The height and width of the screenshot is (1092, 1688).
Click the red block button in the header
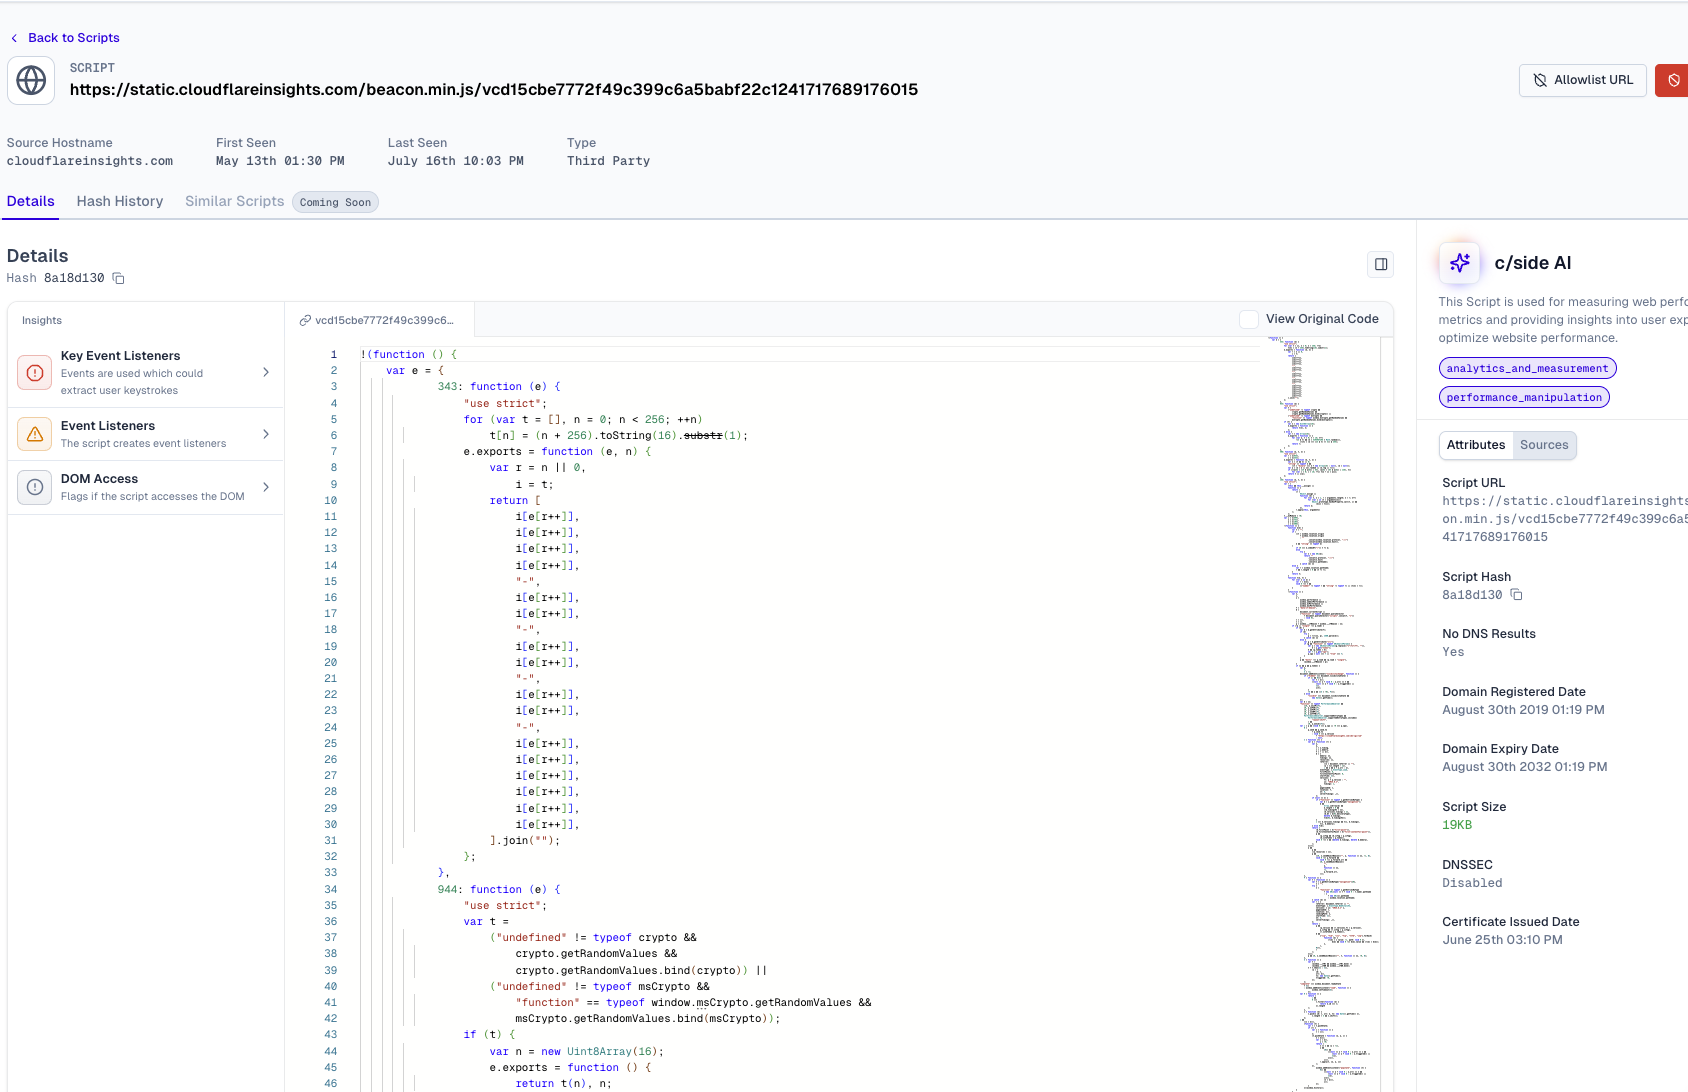tap(1672, 80)
